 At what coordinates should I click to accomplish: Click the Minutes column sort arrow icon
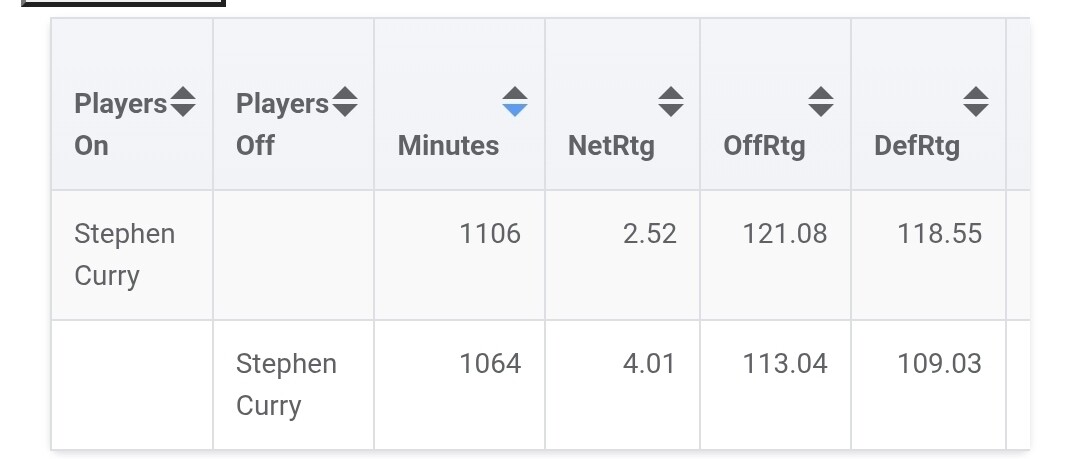click(515, 102)
